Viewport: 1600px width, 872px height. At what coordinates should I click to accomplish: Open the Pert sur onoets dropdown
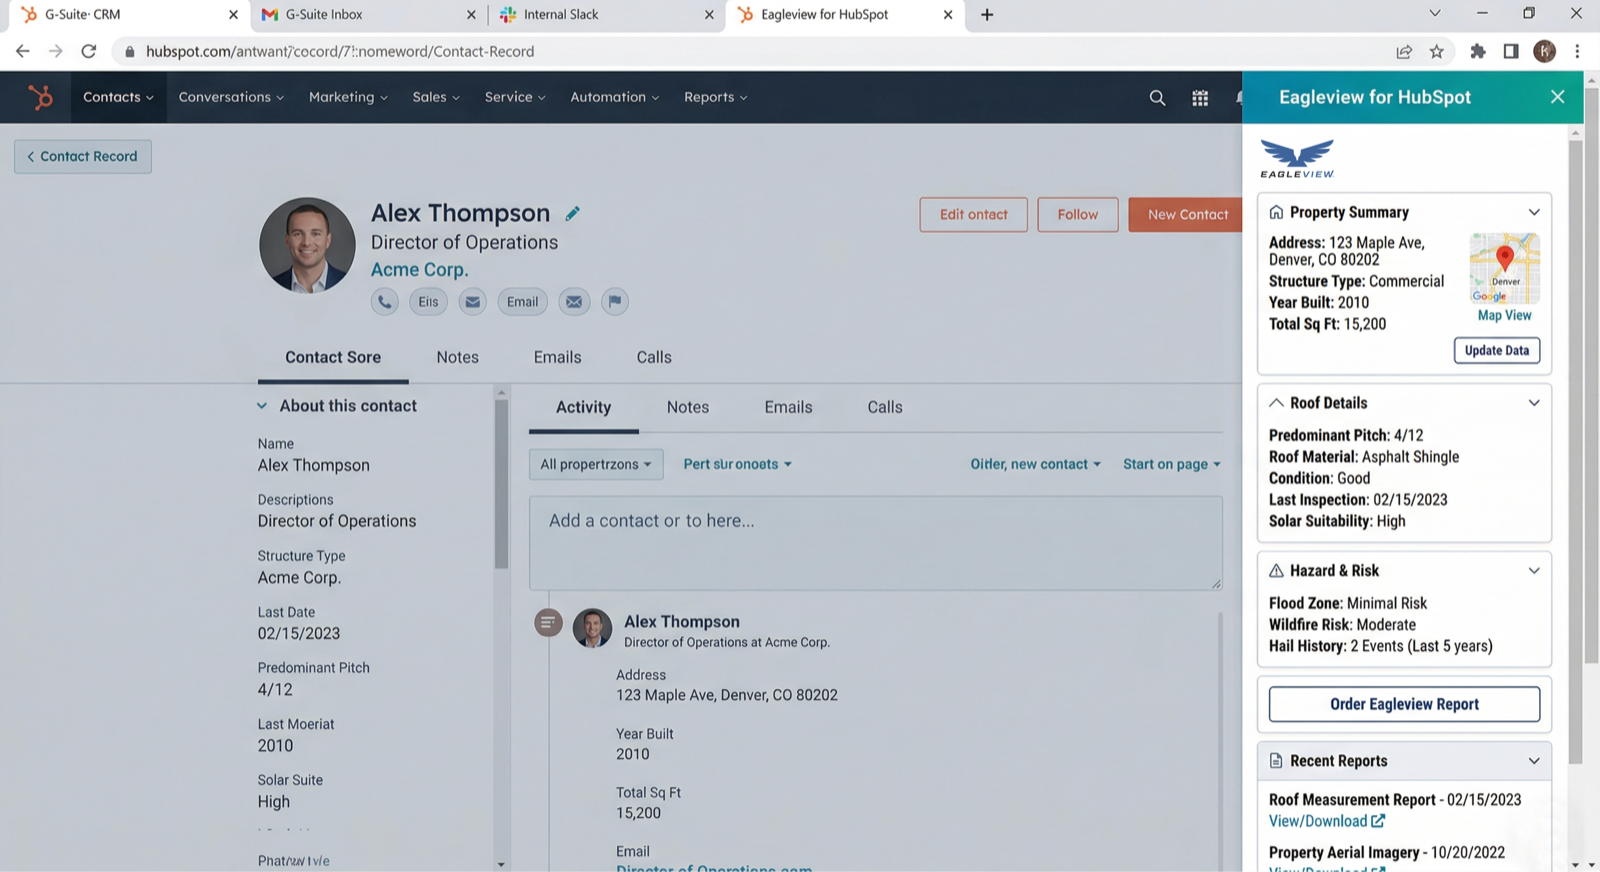pyautogui.click(x=737, y=464)
